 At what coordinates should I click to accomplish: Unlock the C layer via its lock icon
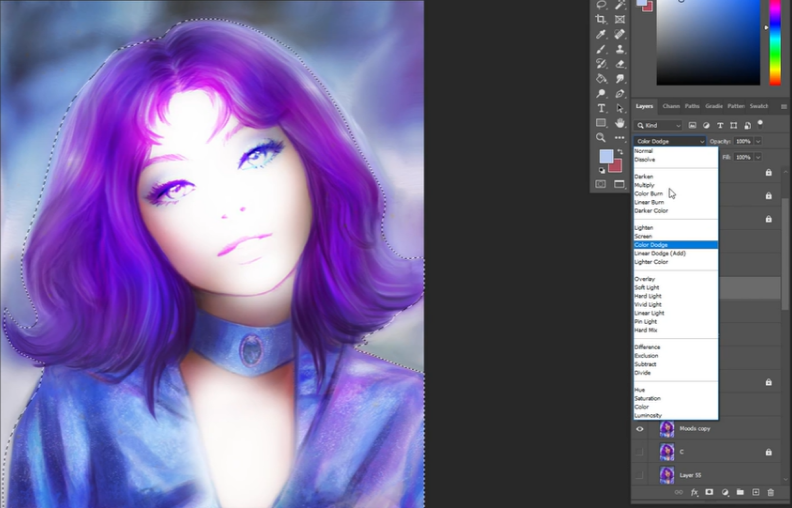tap(768, 452)
